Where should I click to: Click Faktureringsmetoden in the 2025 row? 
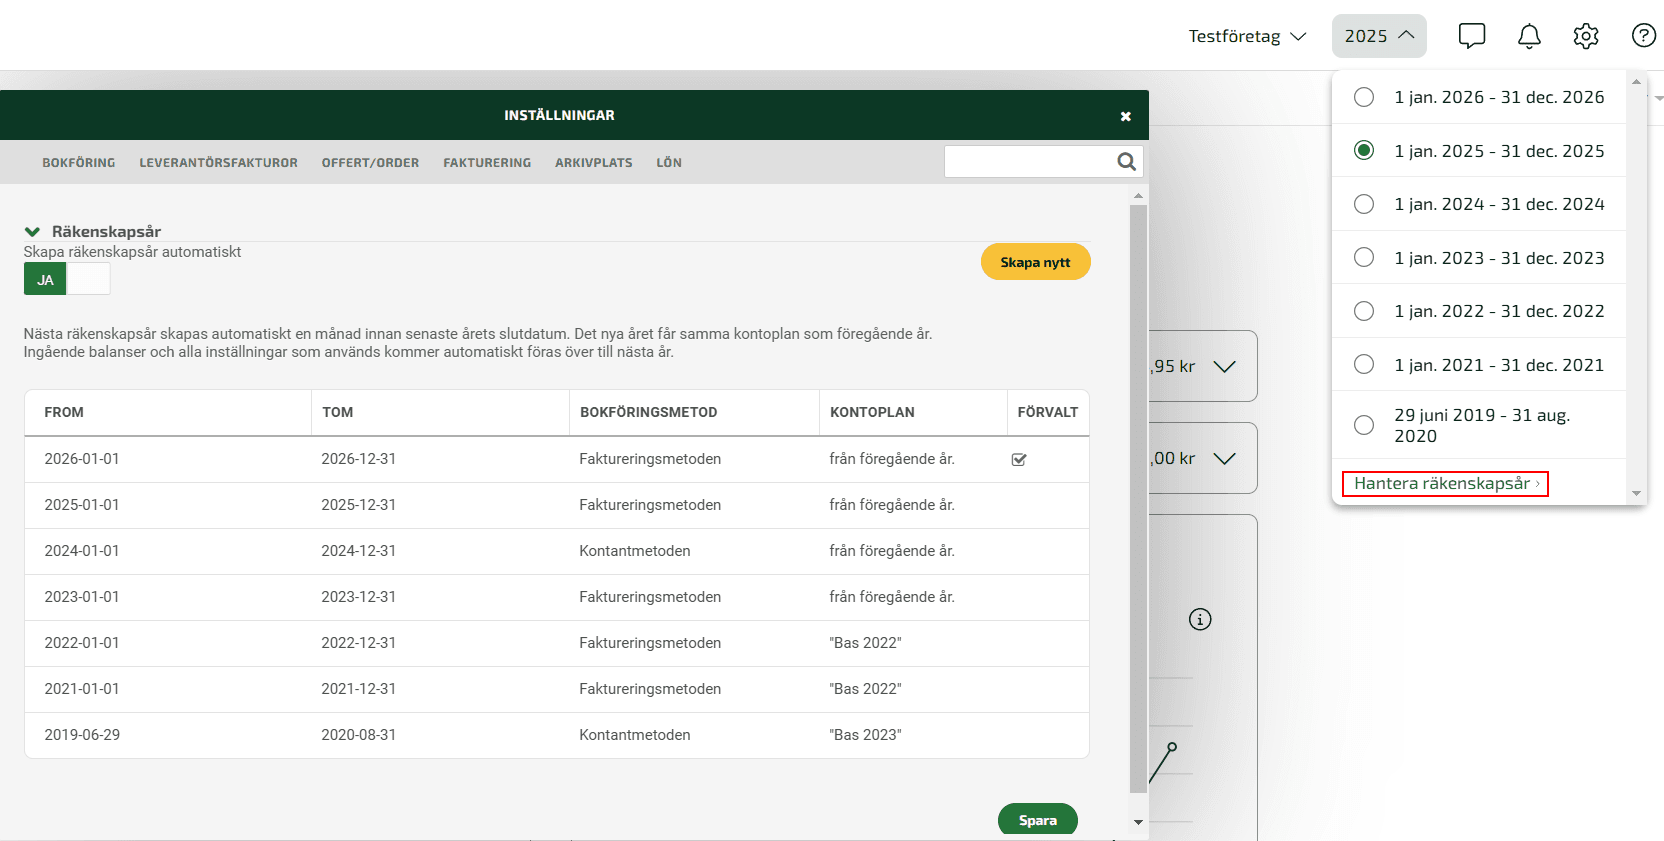pos(650,505)
